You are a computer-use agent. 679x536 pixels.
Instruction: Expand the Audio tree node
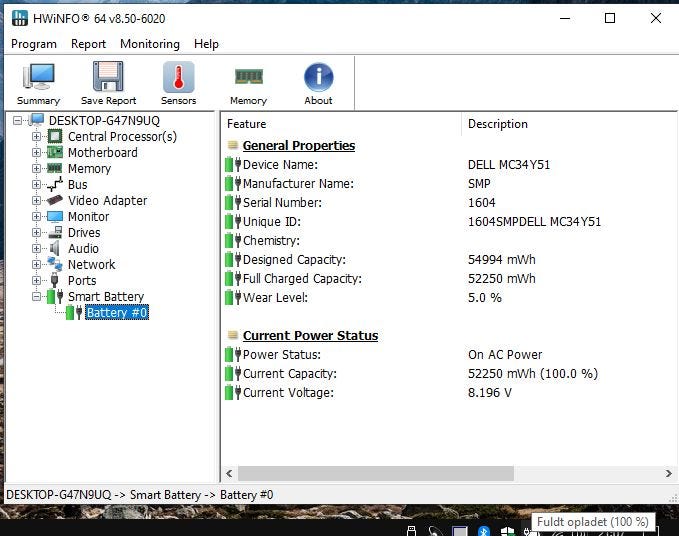point(36,249)
